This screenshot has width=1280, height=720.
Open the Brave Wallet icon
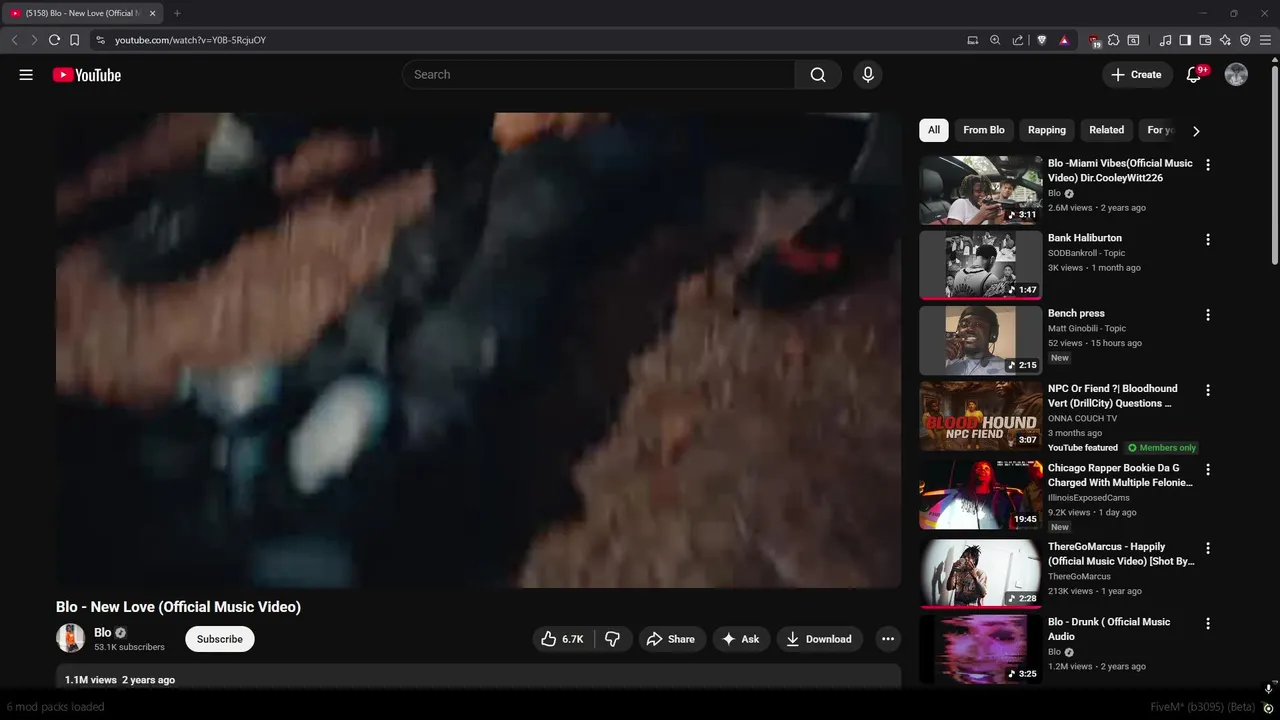(1205, 40)
